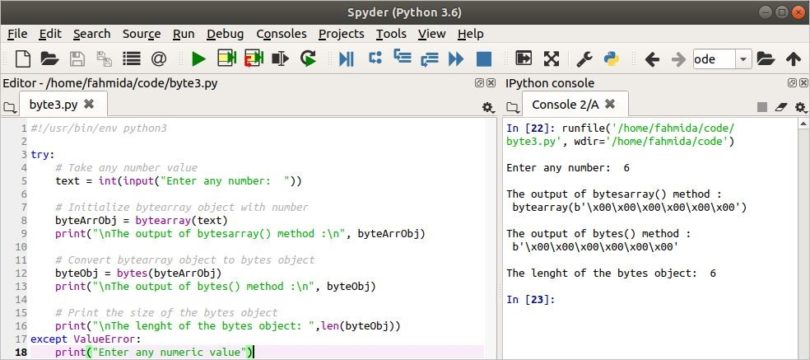This screenshot has height=360, width=810.
Task: Go back with the left arrow icon
Action: pos(652,59)
